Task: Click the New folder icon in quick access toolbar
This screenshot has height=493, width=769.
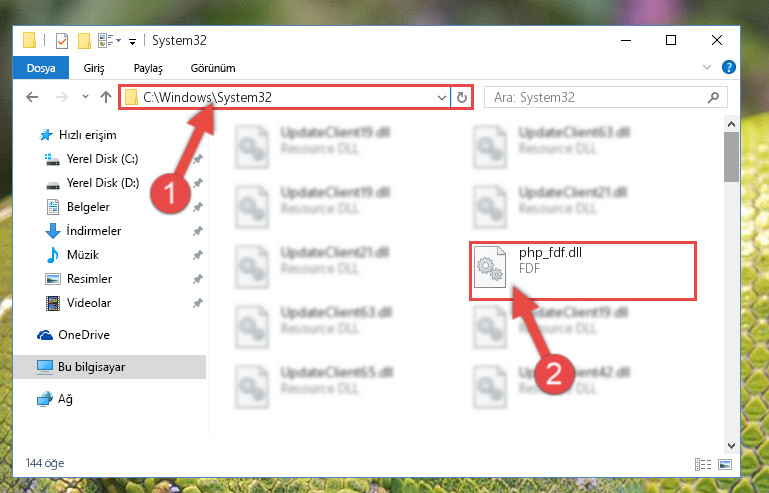Action: [84, 41]
